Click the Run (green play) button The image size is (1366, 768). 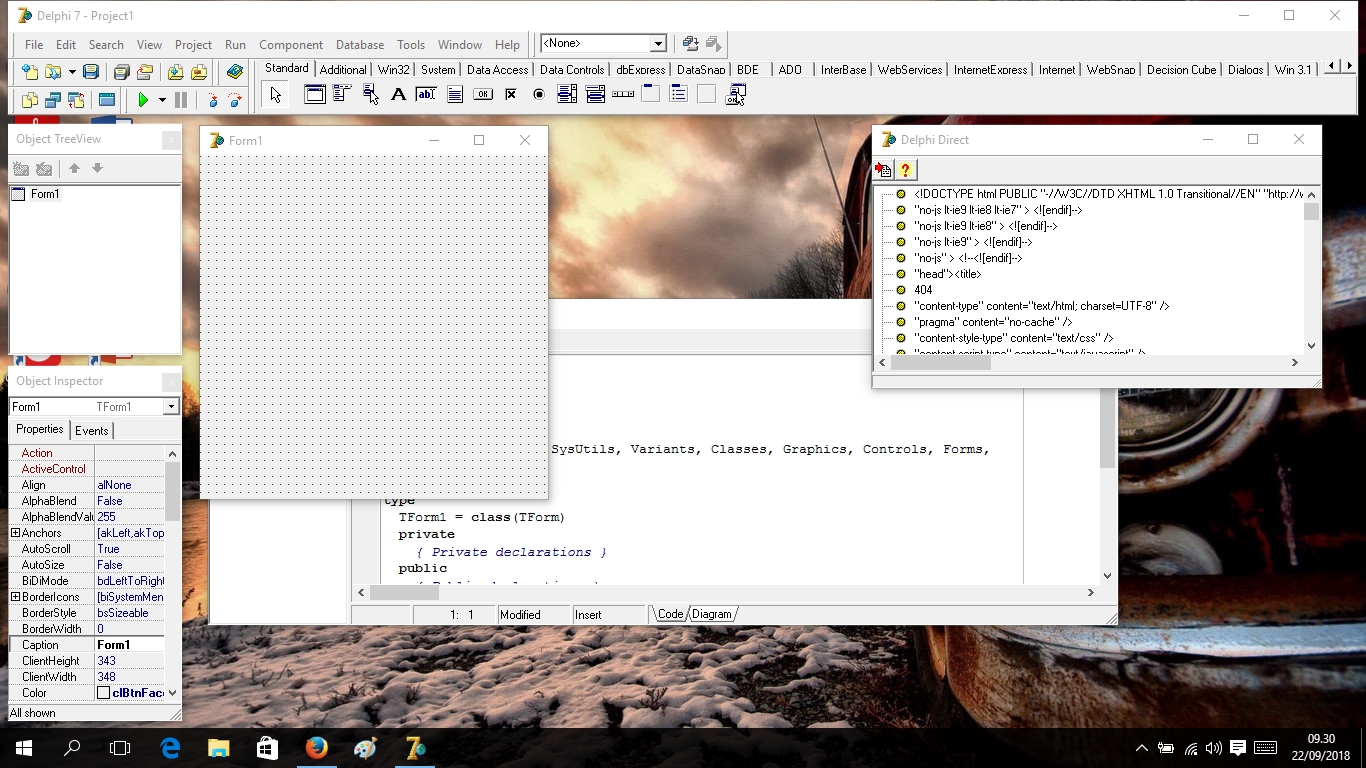click(143, 100)
